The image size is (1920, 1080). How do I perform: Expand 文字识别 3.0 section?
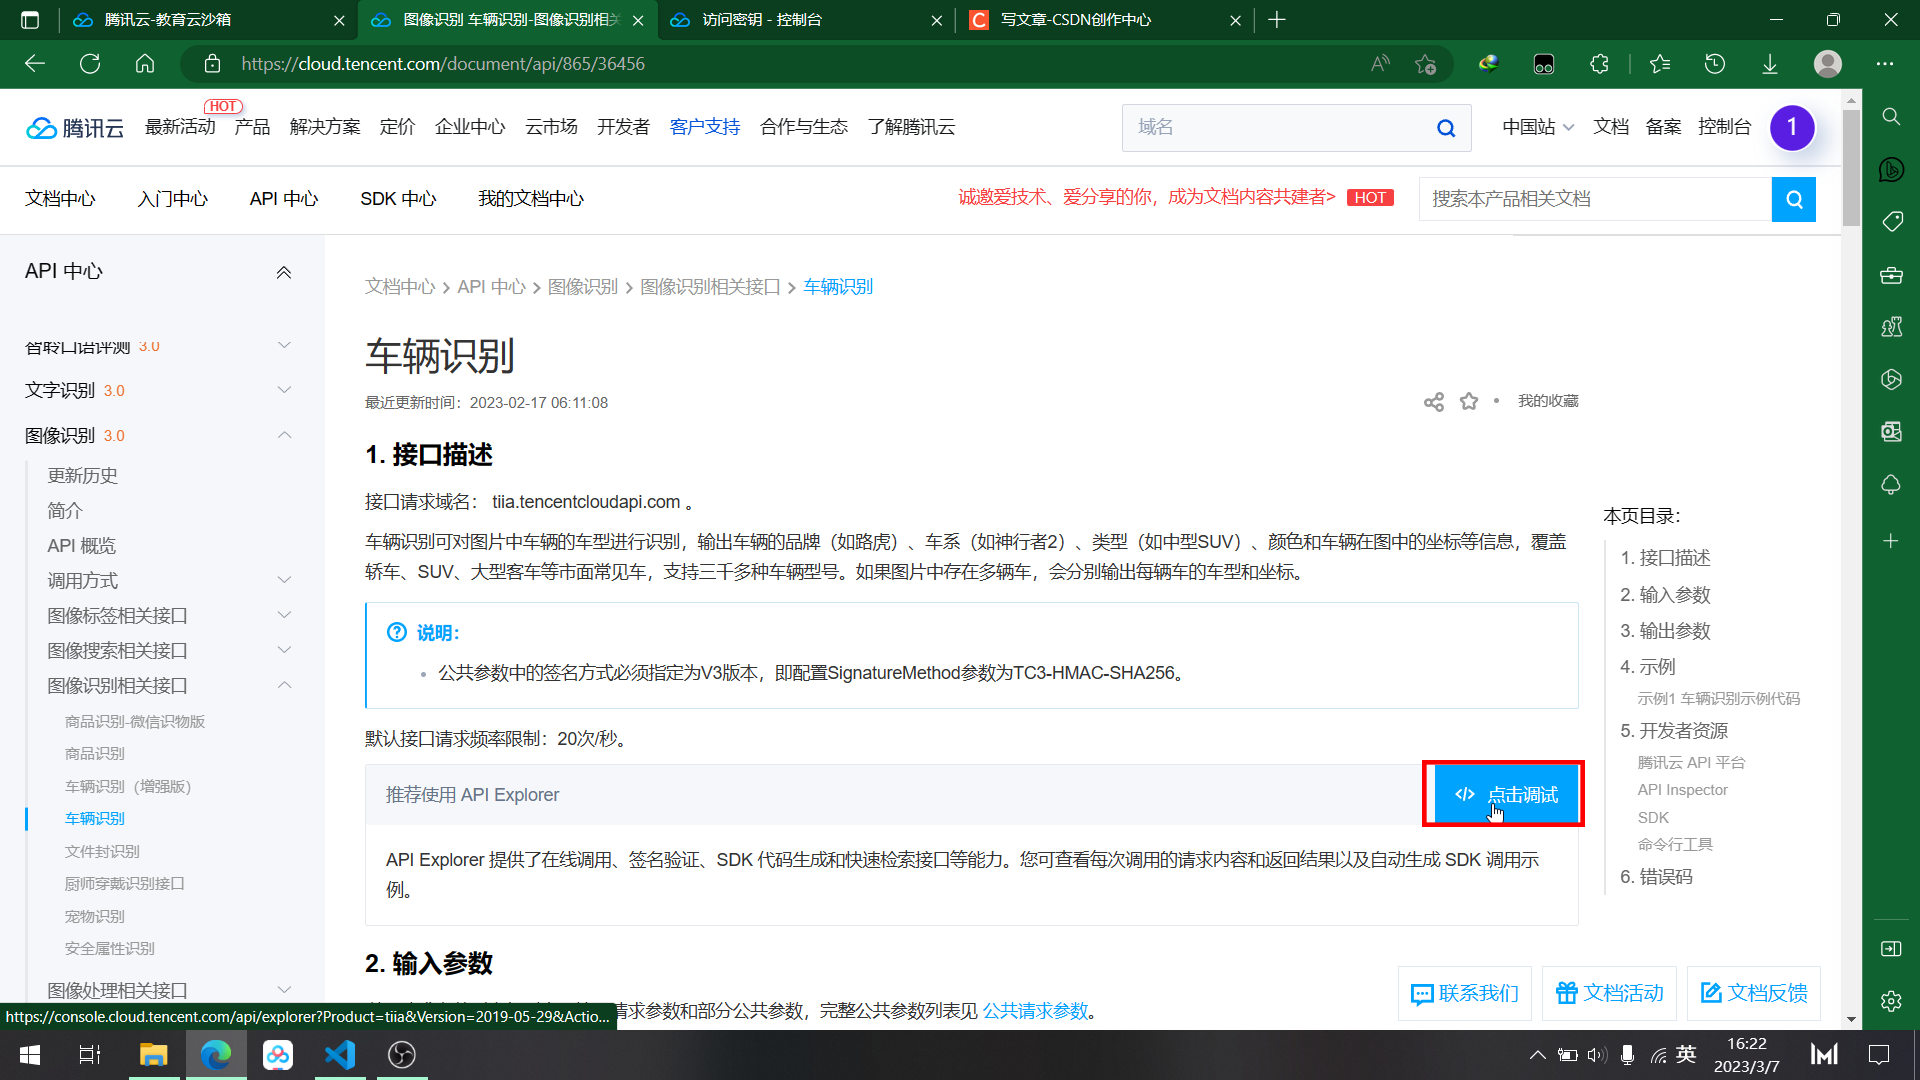click(284, 390)
